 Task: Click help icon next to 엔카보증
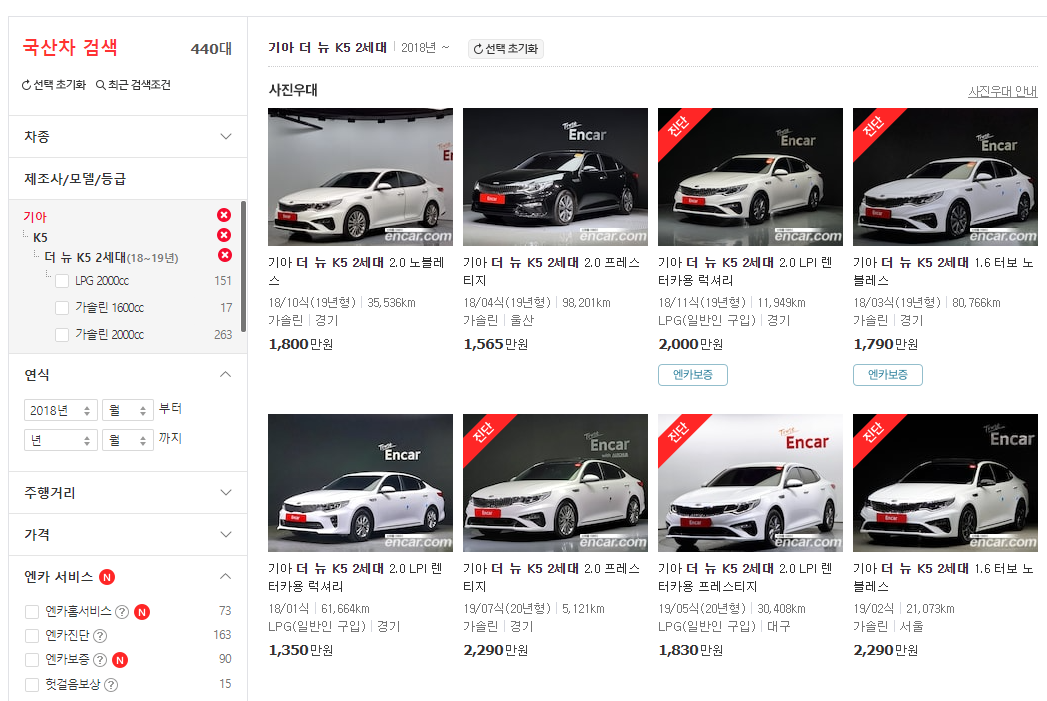tap(100, 660)
